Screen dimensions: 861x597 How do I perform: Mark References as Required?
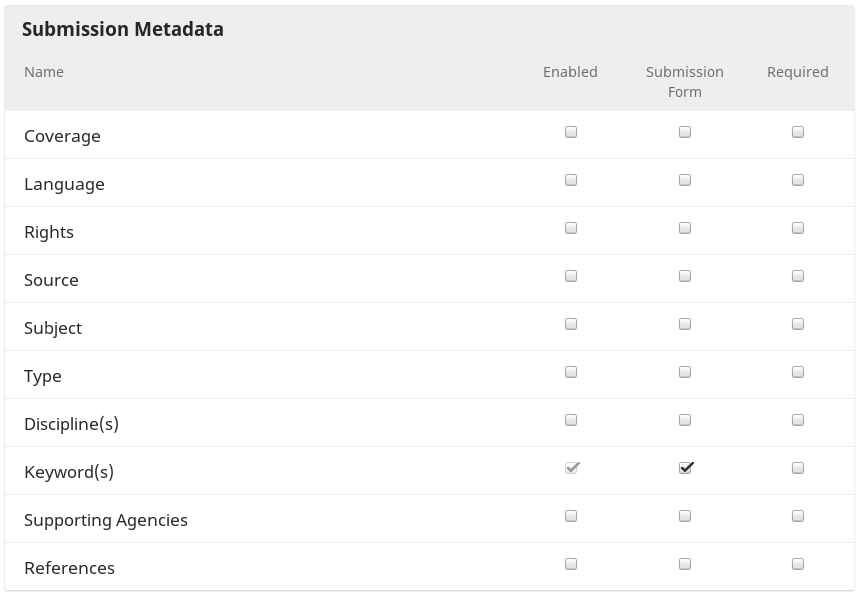click(x=798, y=564)
